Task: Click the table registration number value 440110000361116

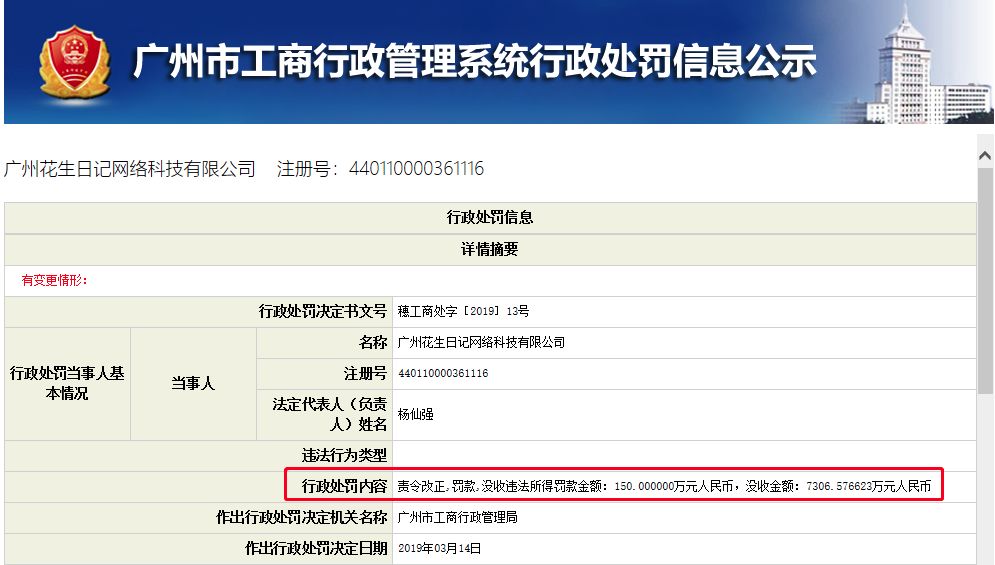Action: pos(443,373)
